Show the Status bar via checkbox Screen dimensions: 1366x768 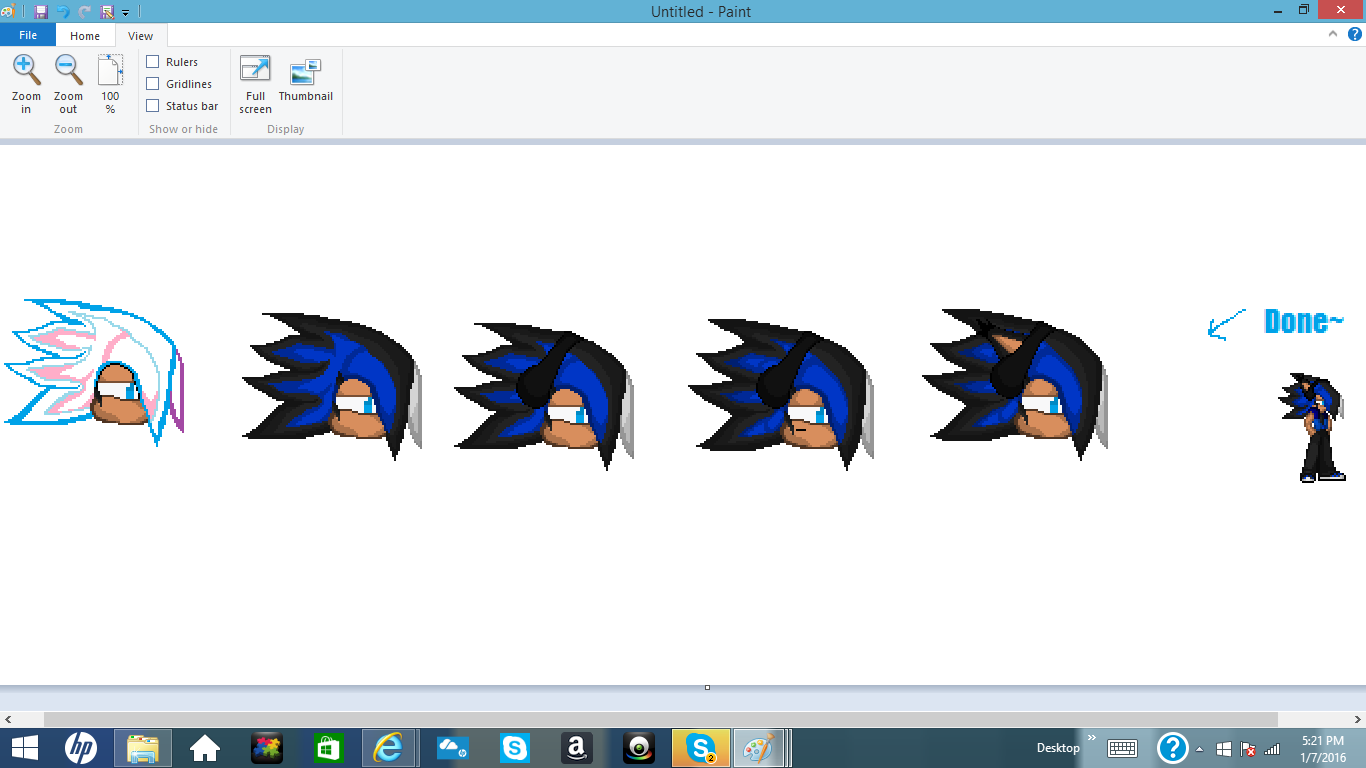pos(153,106)
